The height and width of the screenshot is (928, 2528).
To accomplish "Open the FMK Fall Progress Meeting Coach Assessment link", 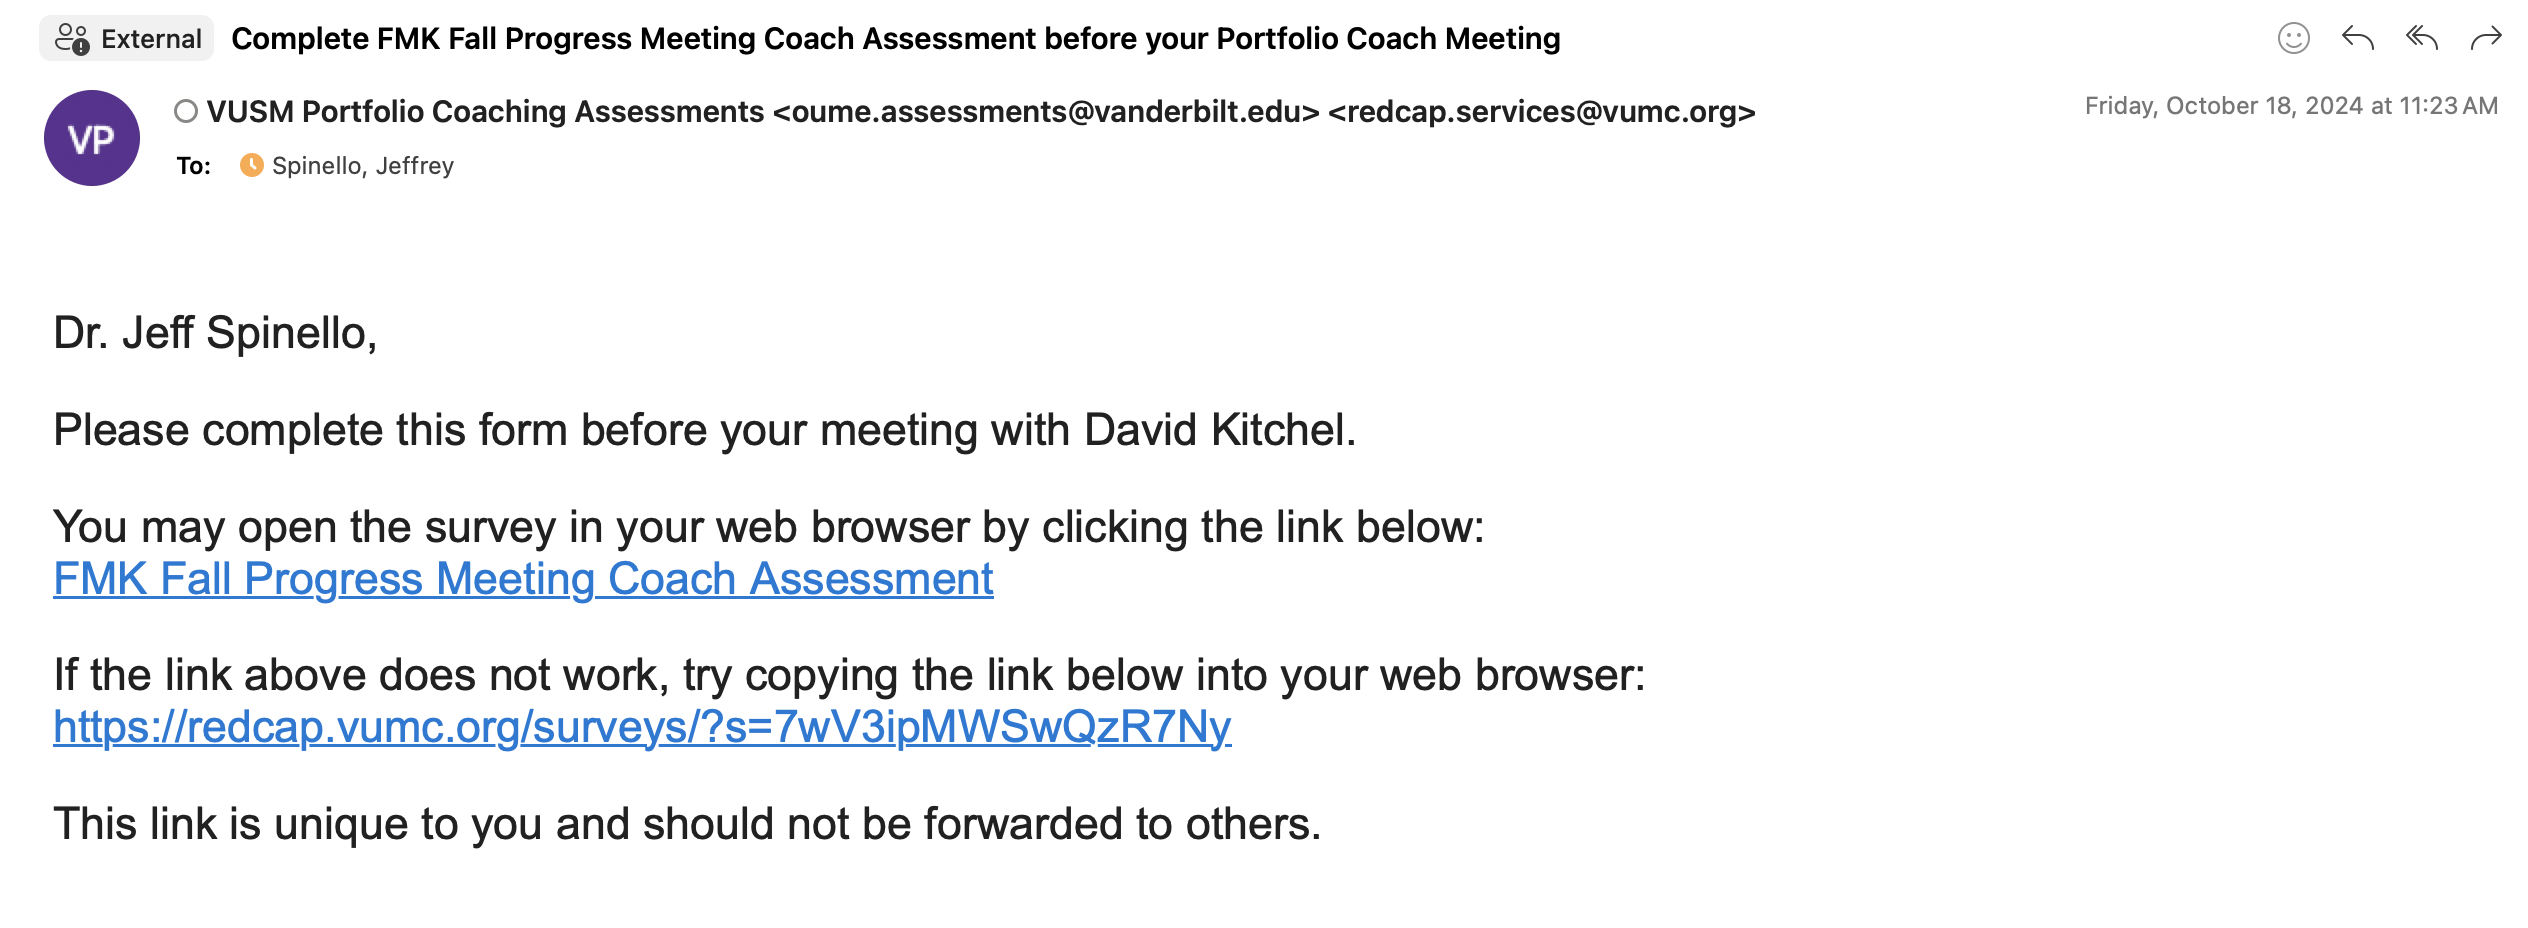I will pyautogui.click(x=523, y=579).
